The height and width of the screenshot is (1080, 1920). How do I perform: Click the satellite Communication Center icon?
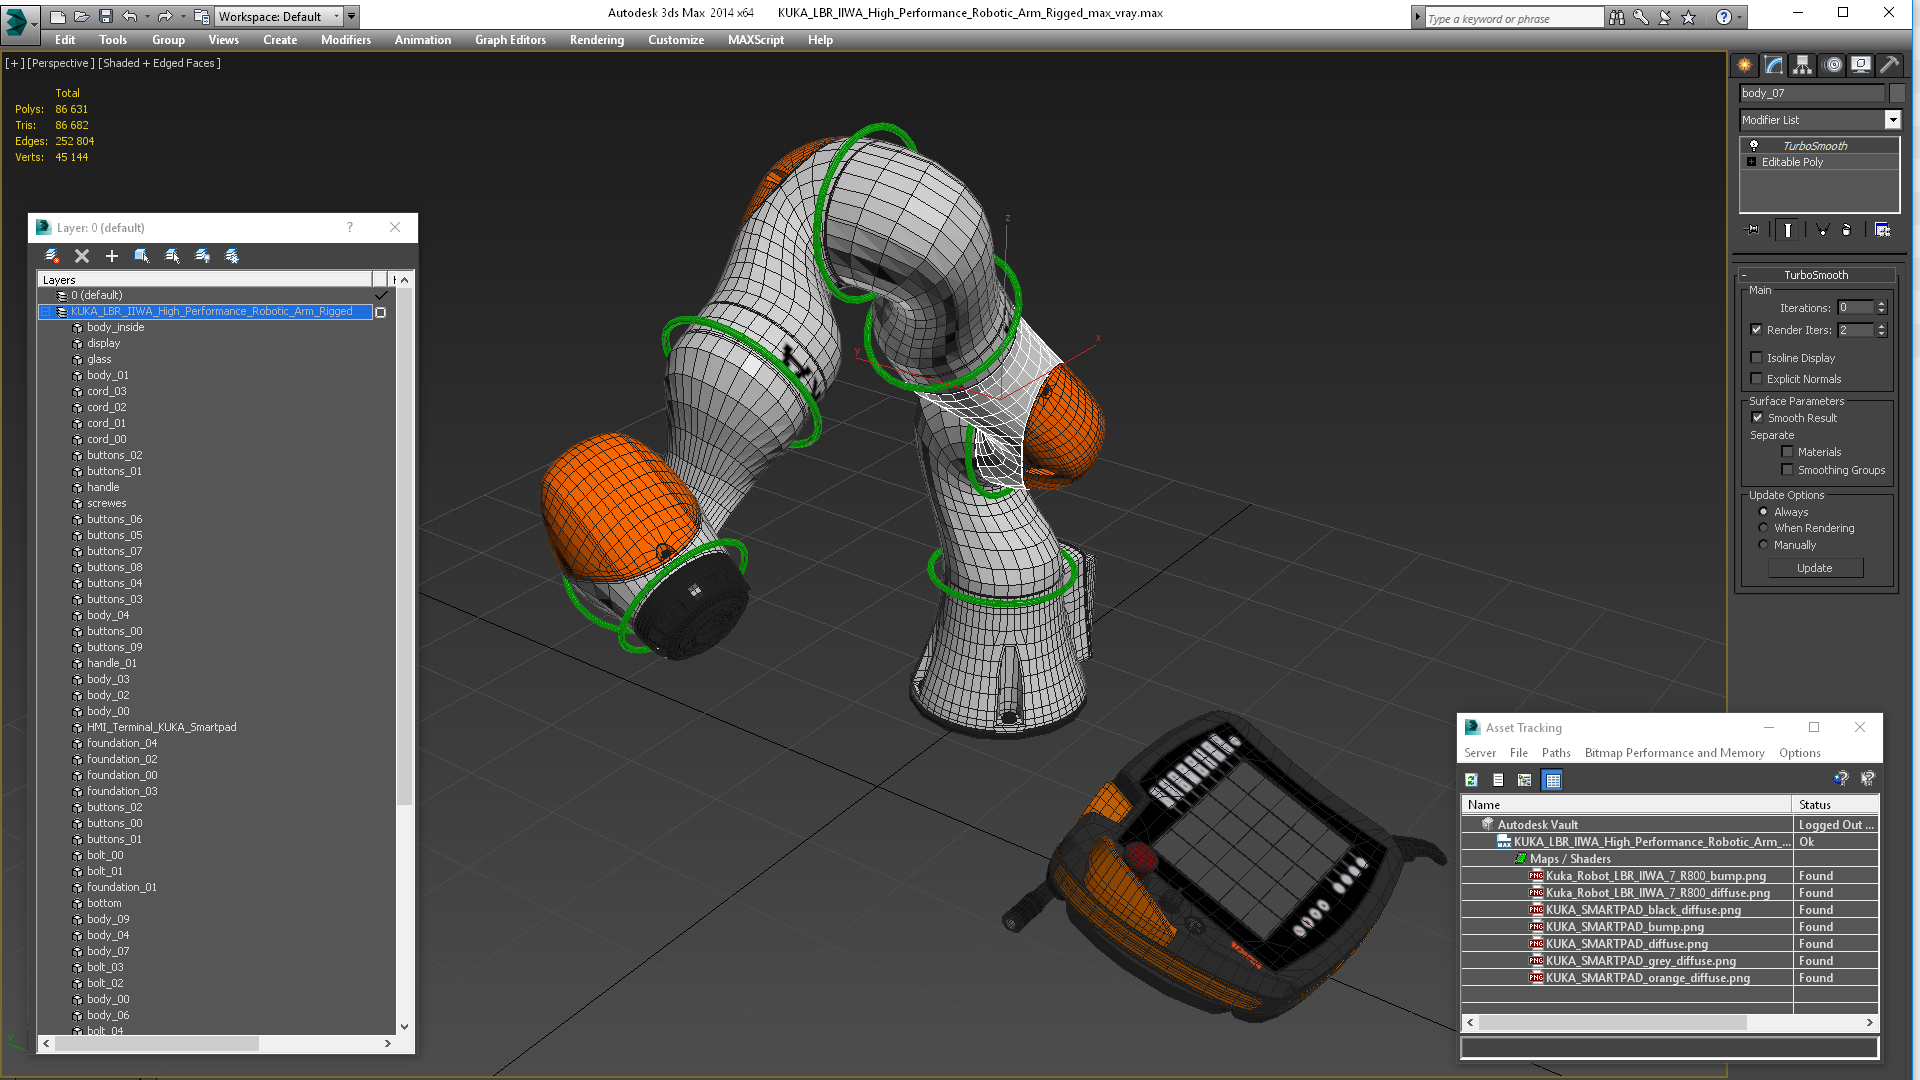1665,17
